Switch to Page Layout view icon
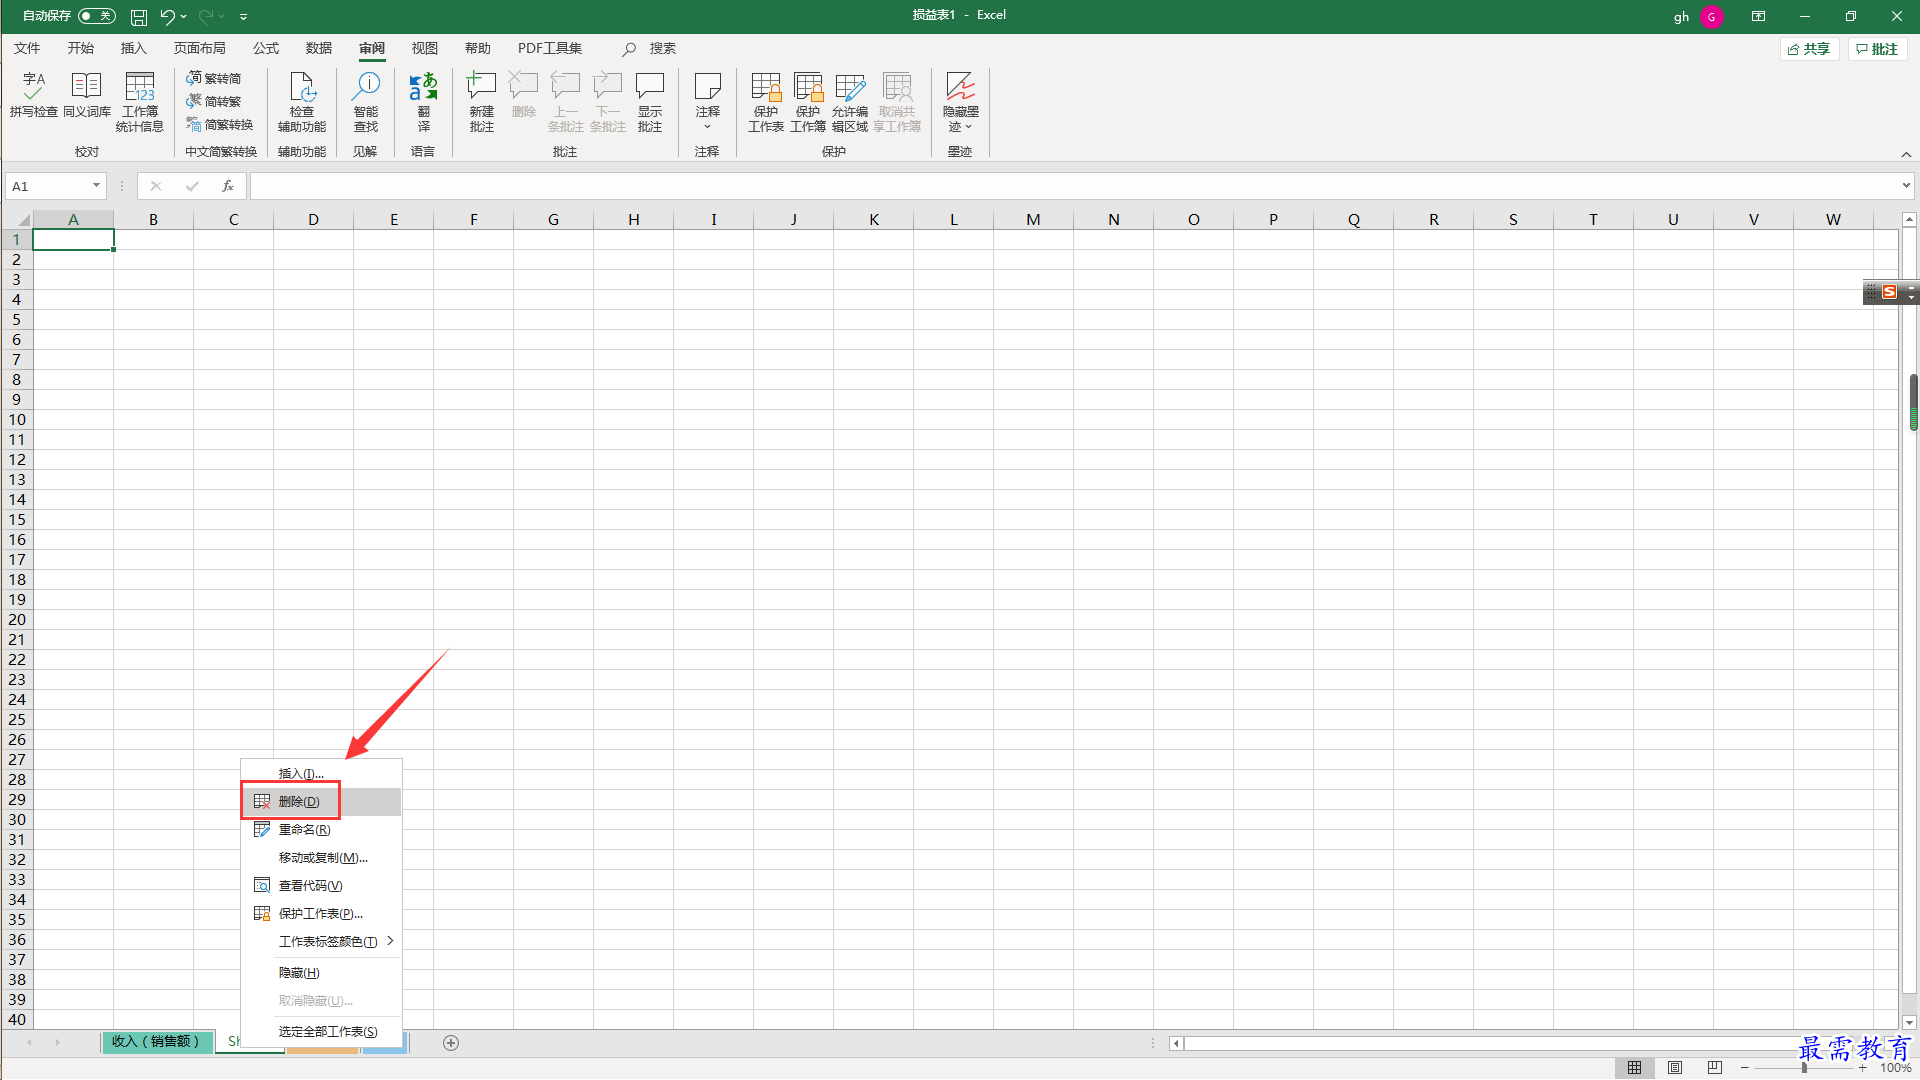Viewport: 1920px width, 1080px height. point(1675,1068)
